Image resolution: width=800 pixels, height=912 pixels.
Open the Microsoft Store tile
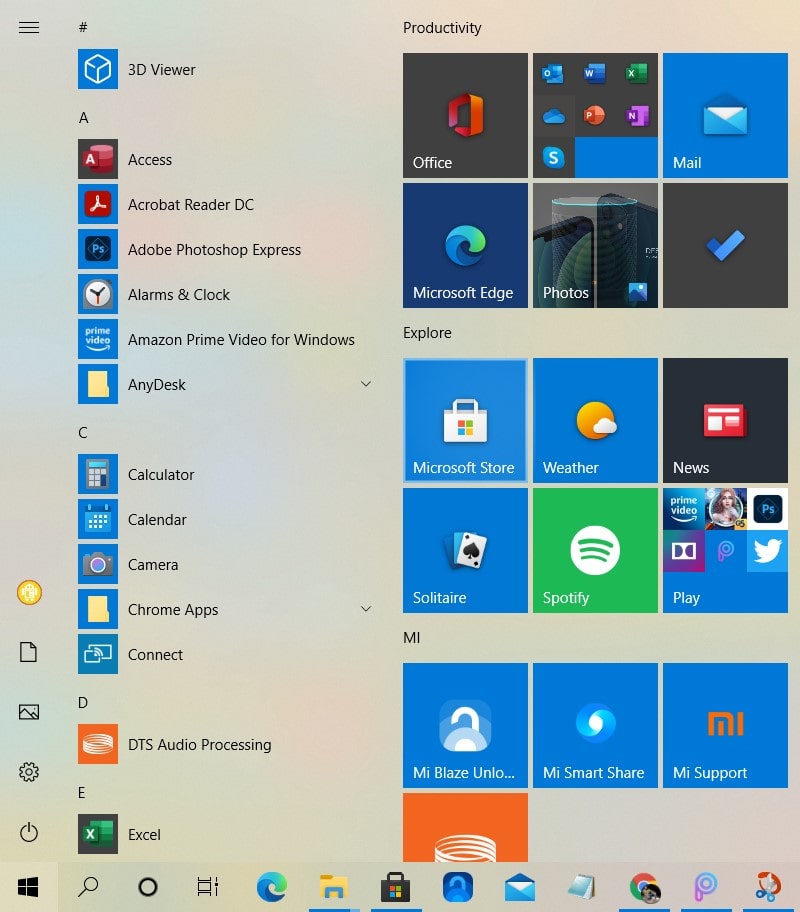pyautogui.click(x=465, y=421)
